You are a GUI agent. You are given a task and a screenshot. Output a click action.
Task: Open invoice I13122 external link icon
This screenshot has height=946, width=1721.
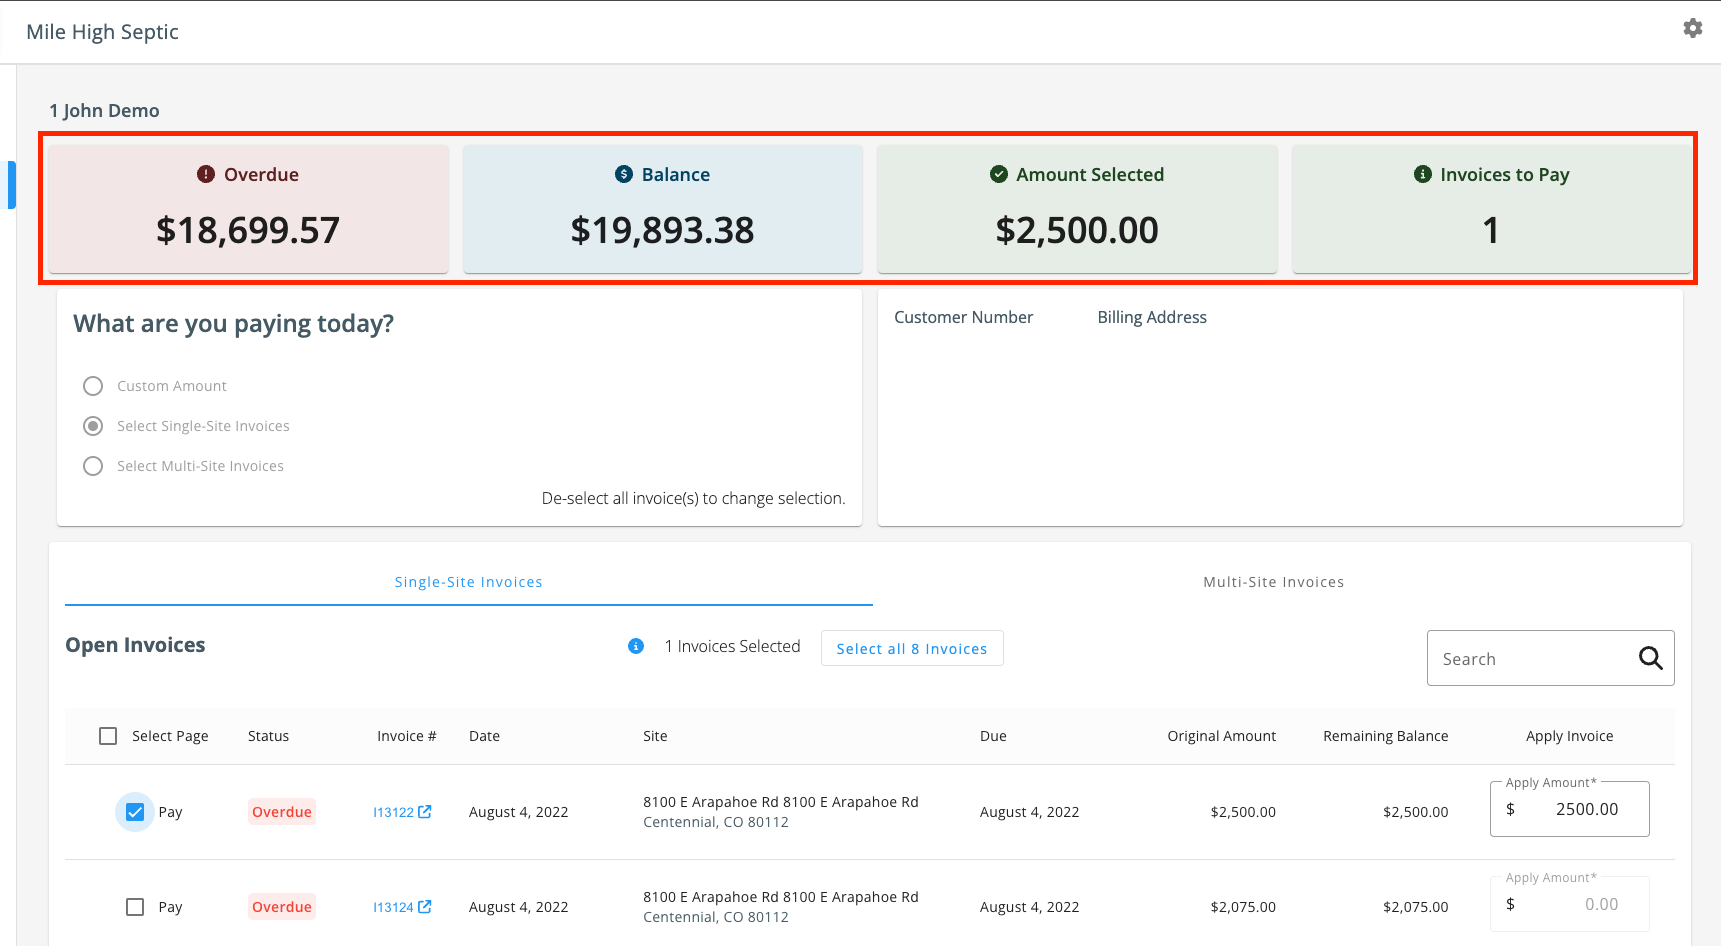pos(425,812)
